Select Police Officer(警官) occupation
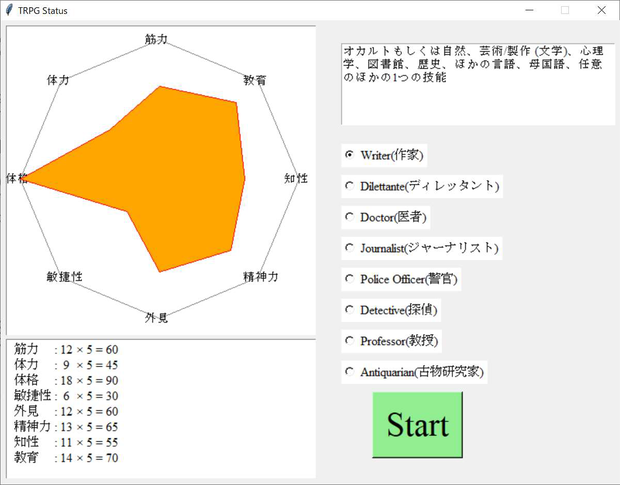 tap(401, 279)
